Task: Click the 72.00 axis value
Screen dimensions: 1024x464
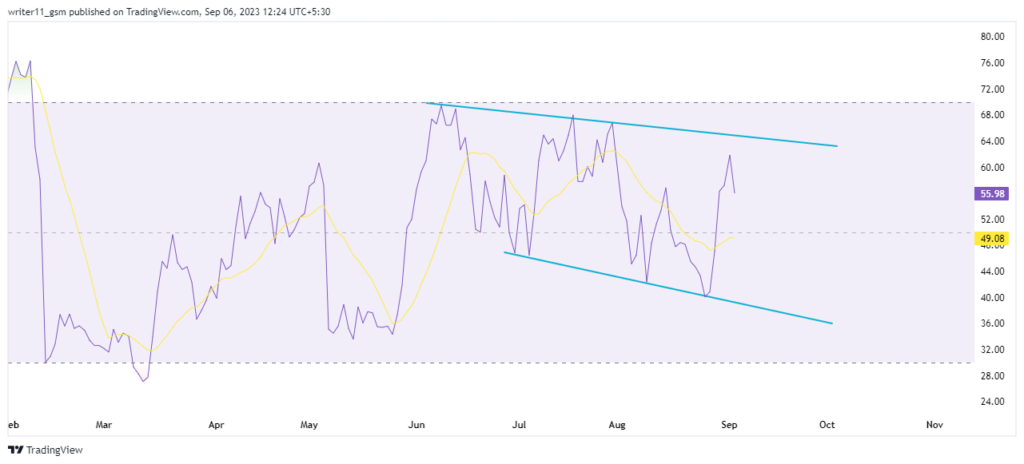Action: click(x=991, y=89)
